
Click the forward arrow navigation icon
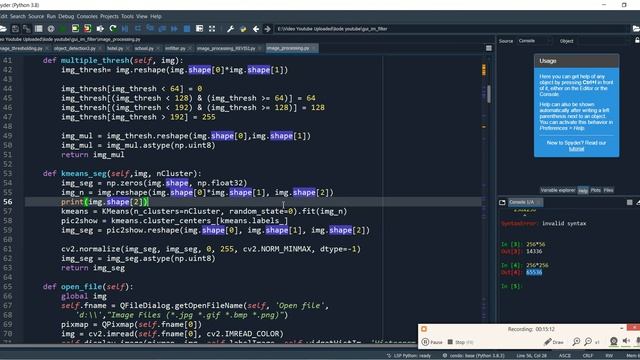point(267,29)
